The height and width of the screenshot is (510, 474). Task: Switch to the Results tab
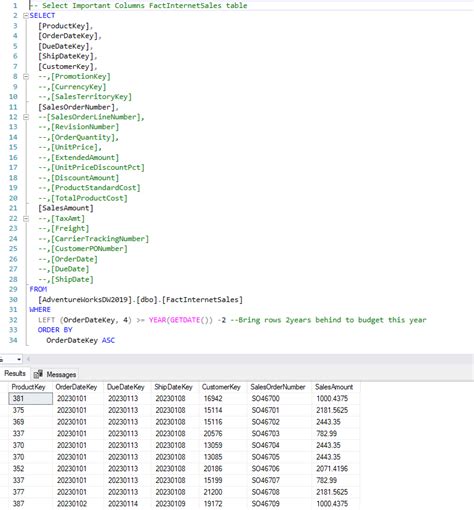pos(15,374)
